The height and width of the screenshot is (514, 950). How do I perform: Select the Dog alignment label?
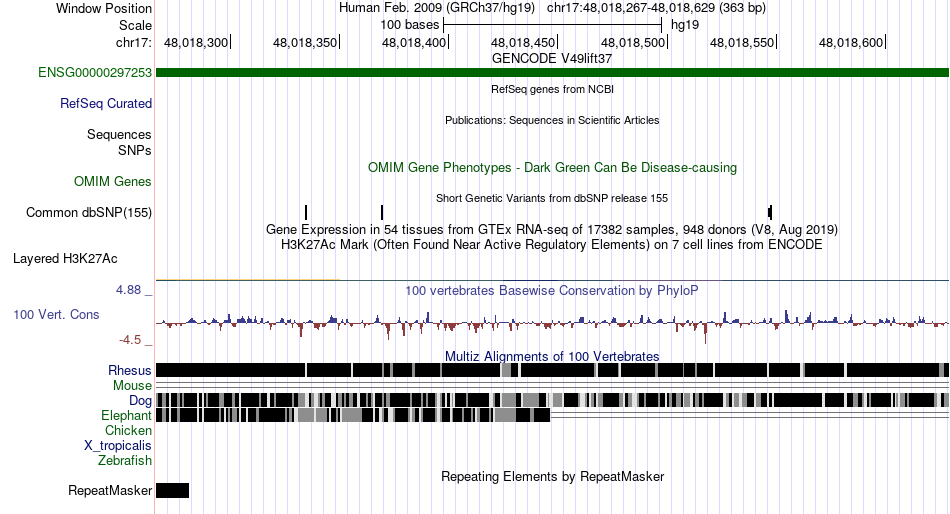(140, 401)
